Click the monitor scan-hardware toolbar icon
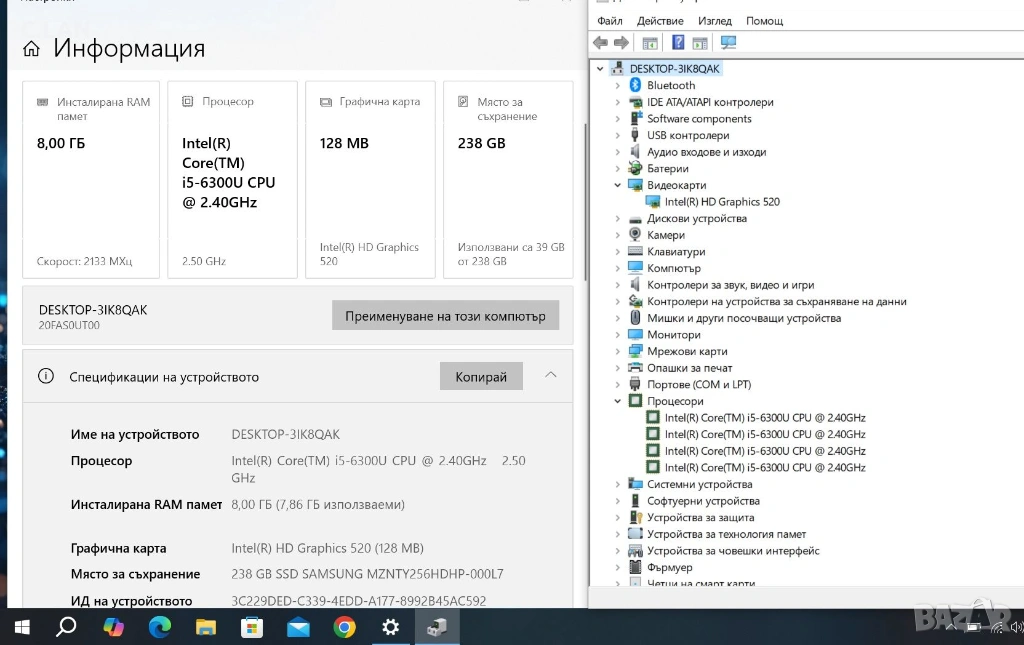The image size is (1024, 645). (728, 43)
